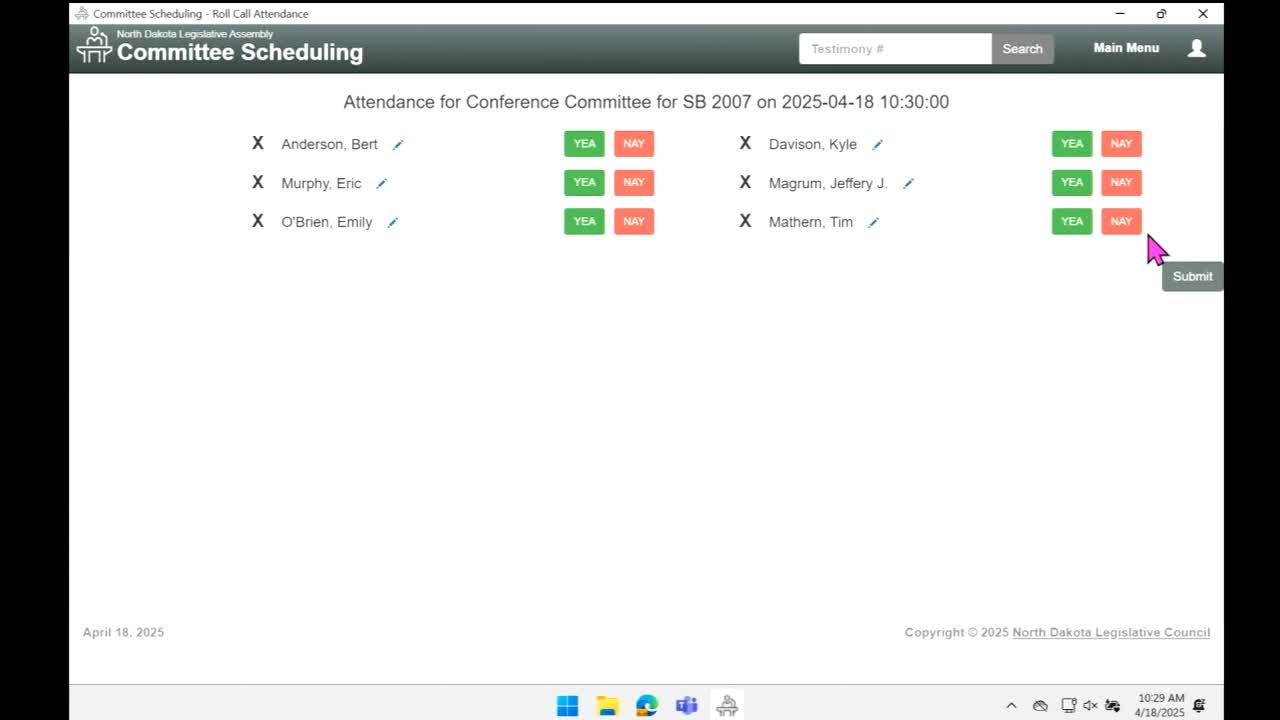Image resolution: width=1280 pixels, height=720 pixels.
Task: Click the edit pencil beside Magrum, Jeffery J.
Action: (x=908, y=184)
